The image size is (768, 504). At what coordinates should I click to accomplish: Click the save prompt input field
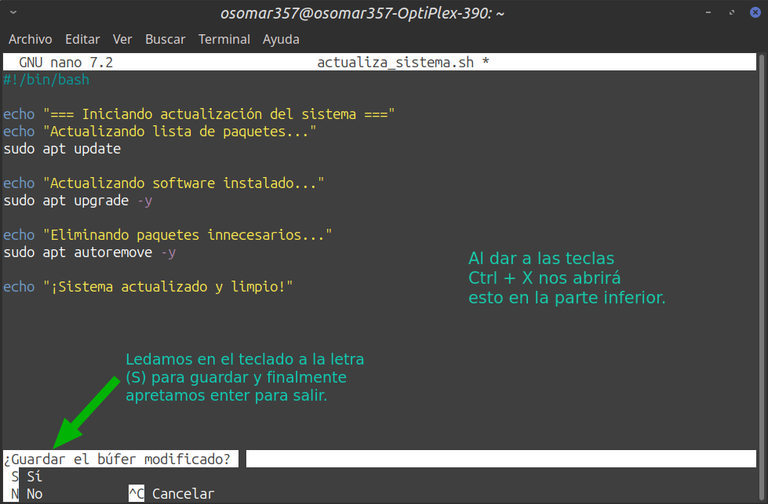point(501,459)
